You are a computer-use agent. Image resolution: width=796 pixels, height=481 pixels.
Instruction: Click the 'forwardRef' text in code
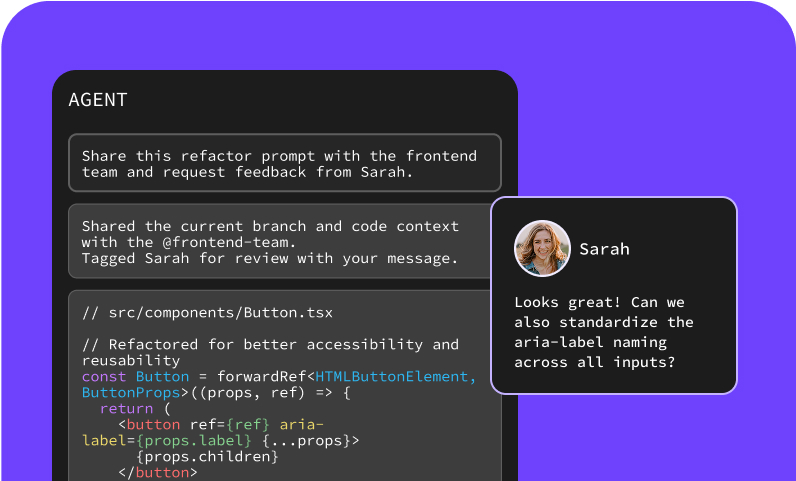pos(261,377)
